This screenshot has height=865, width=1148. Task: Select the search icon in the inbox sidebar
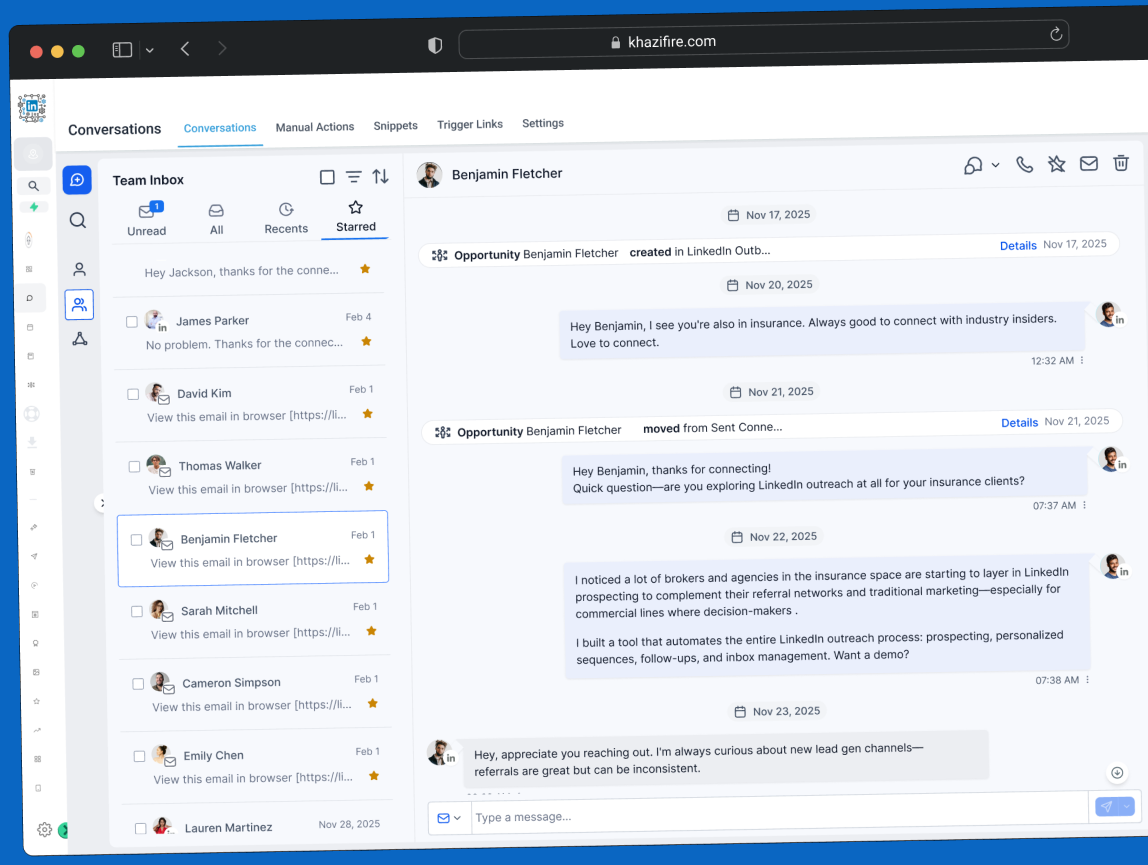coord(78,220)
